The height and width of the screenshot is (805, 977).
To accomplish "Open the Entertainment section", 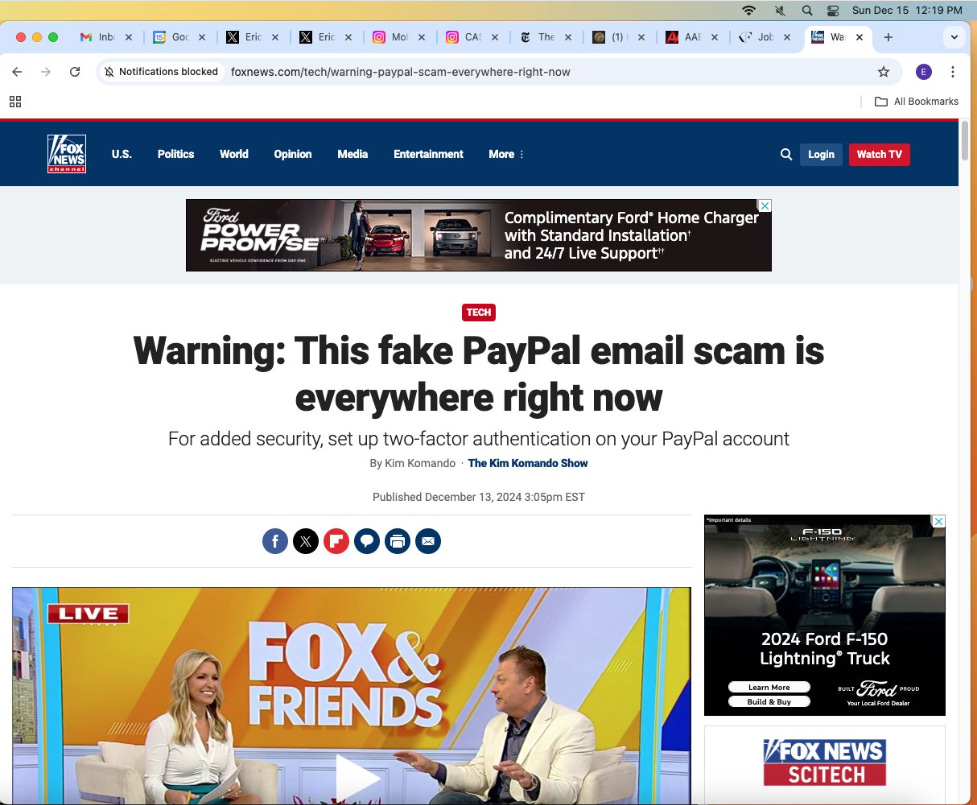I will click(428, 154).
